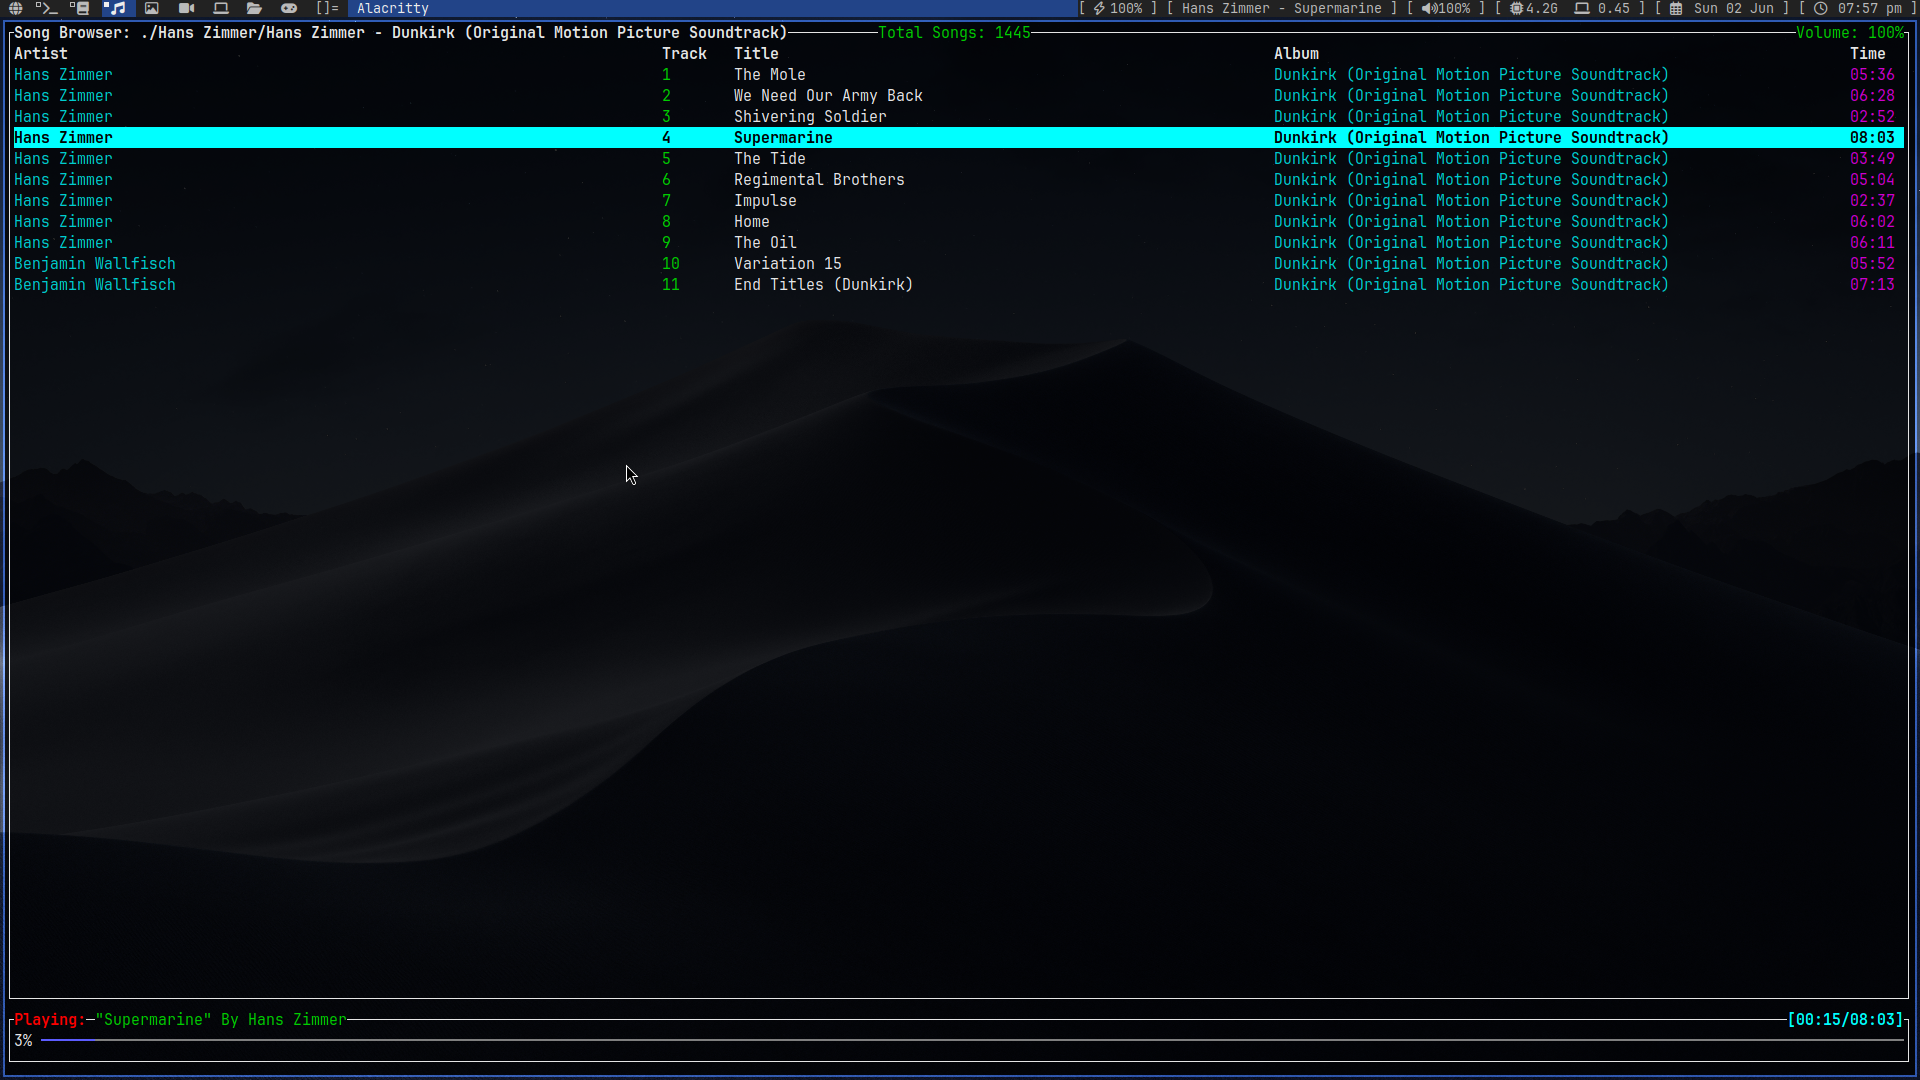Click Track column header to sort

coord(684,53)
